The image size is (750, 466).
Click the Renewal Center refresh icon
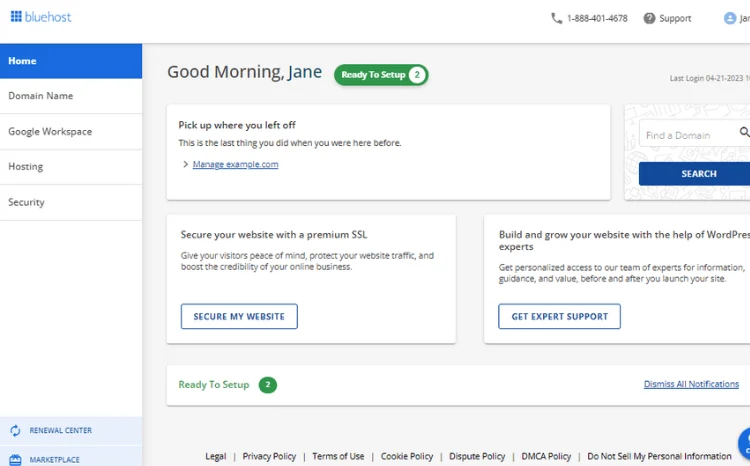[x=15, y=431]
